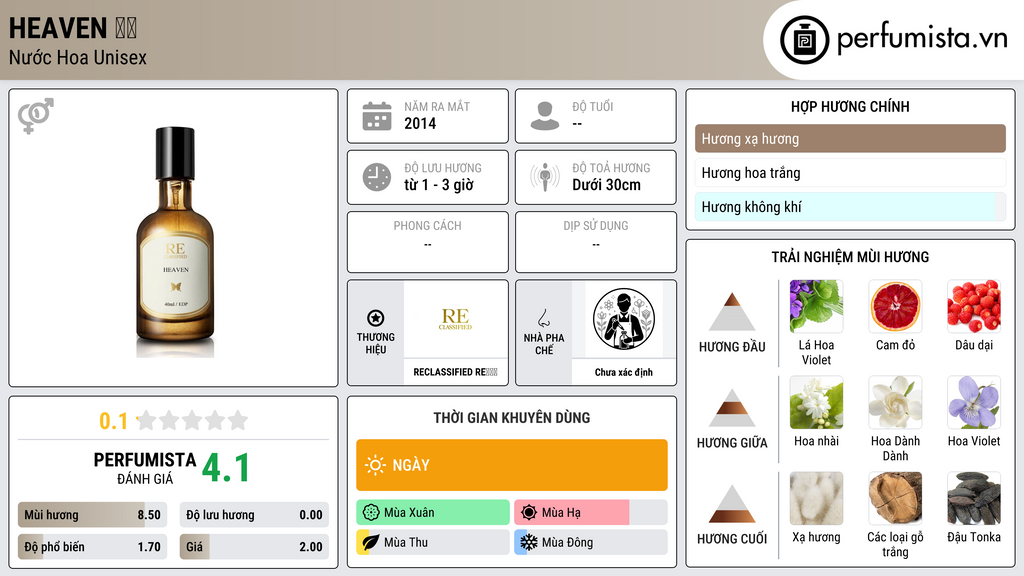Click the nose icon above Nhà pha chế
The image size is (1024, 576).
543,318
